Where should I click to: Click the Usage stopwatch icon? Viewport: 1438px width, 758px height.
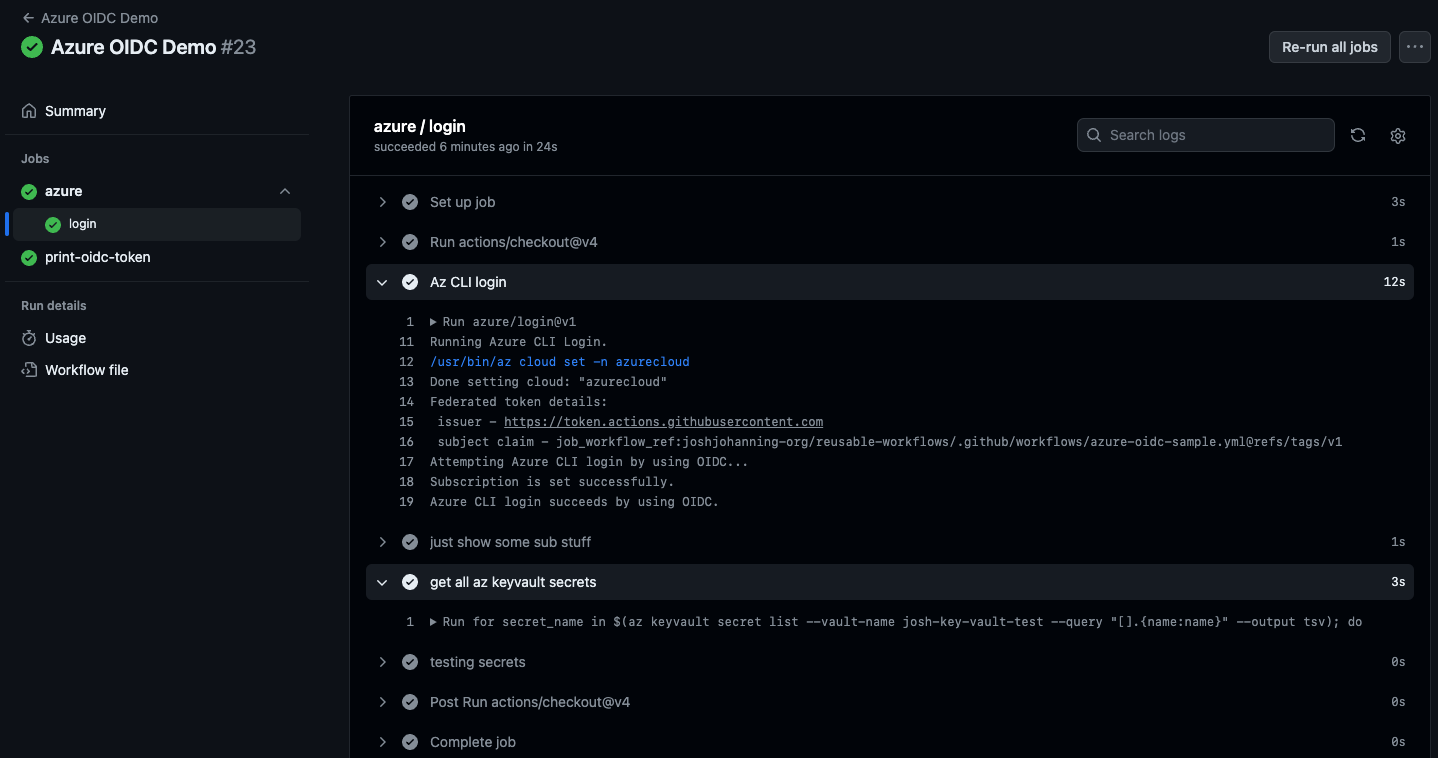coord(29,338)
